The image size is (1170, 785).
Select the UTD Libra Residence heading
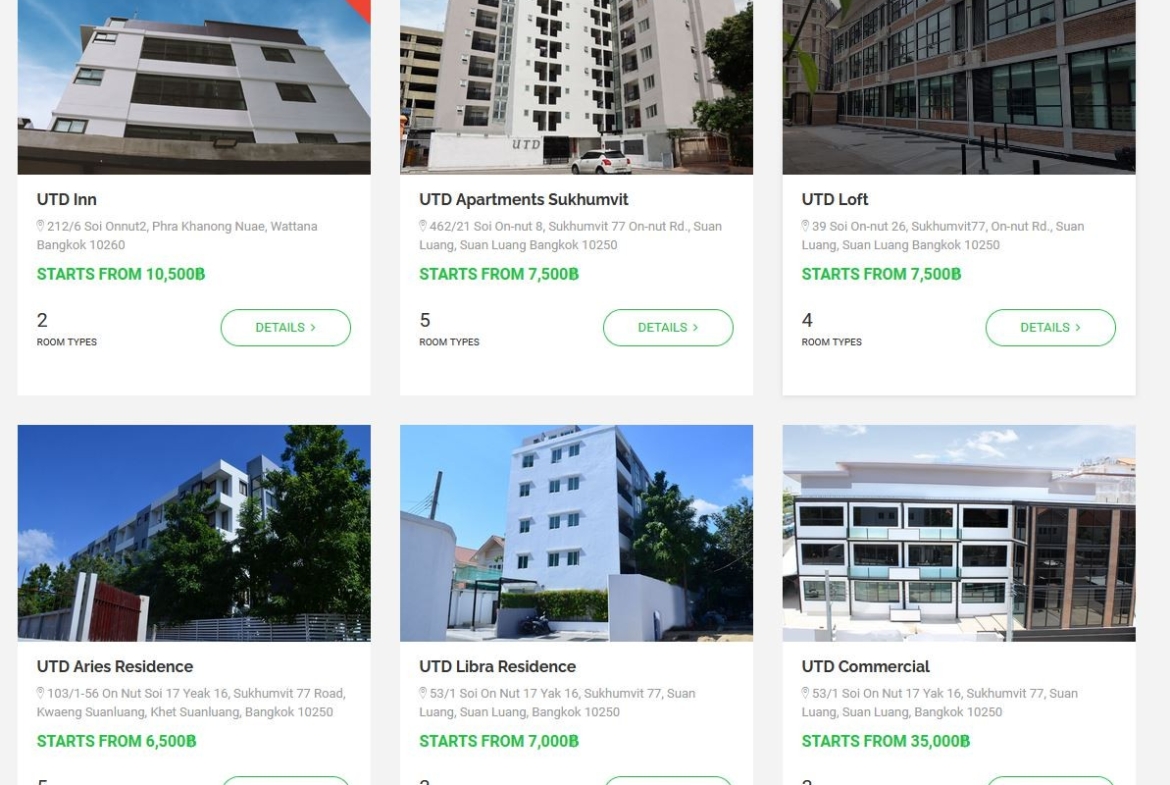pyautogui.click(x=498, y=666)
